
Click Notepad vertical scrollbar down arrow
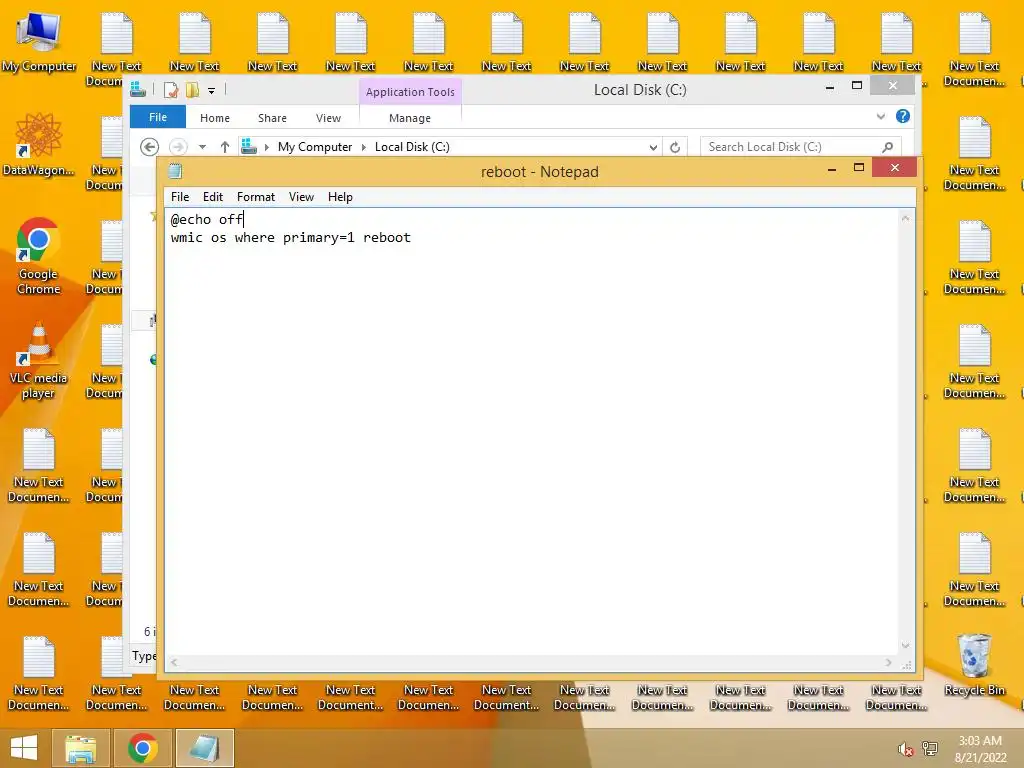click(x=905, y=646)
